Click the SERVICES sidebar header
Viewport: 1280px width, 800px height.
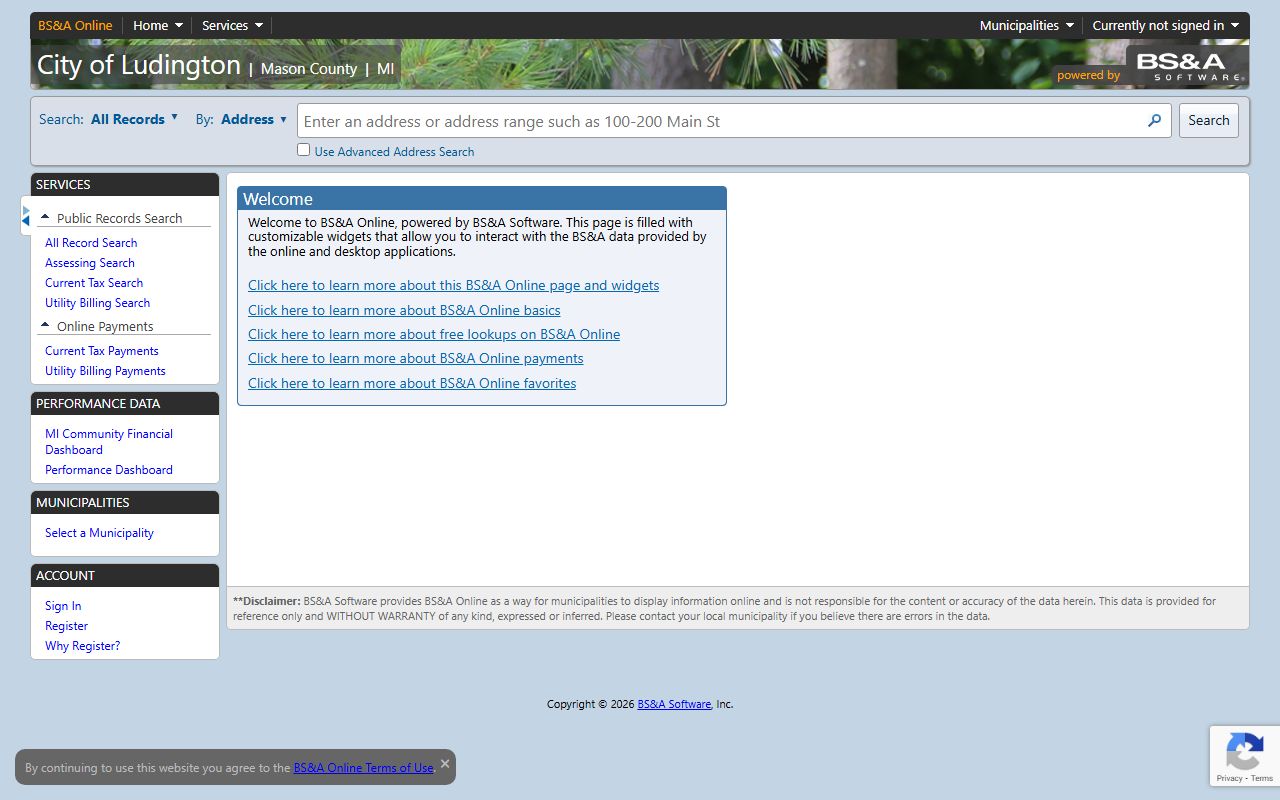click(x=125, y=185)
